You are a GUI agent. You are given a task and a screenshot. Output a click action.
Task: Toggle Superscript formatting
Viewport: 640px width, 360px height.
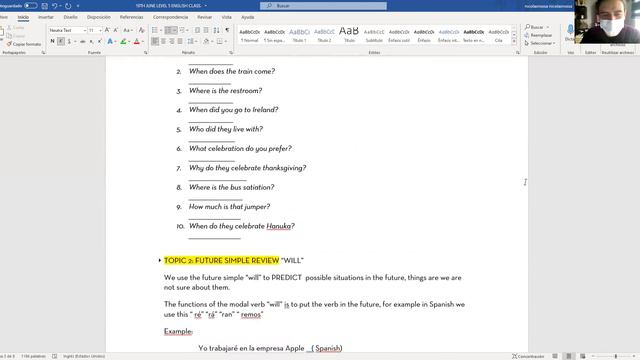point(100,41)
